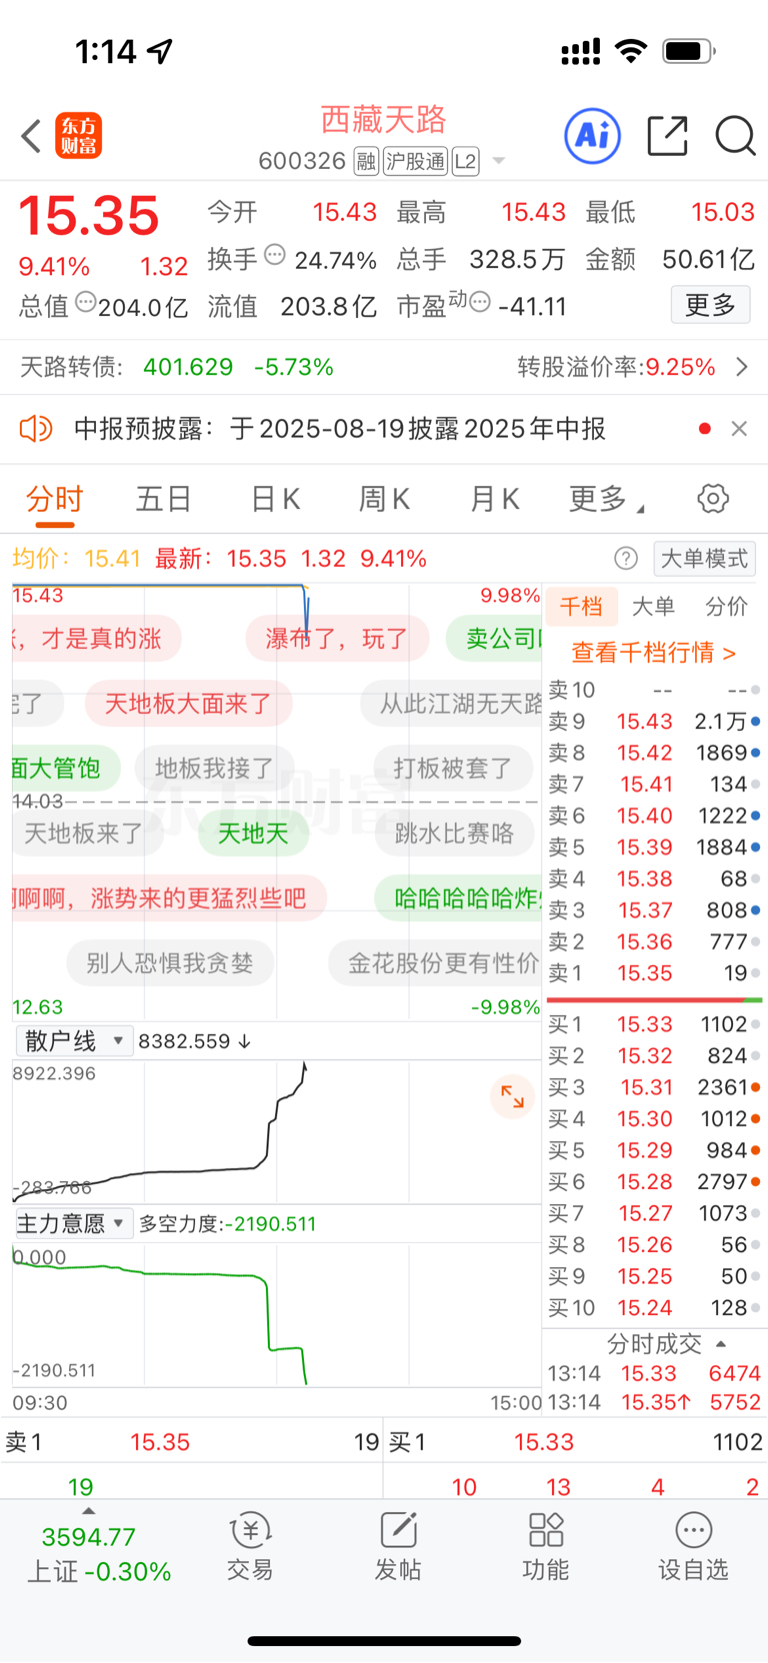The width and height of the screenshot is (768, 1663).
Task: Tap the 13:14 15.33 6474 trade row
Action: 654,1373
